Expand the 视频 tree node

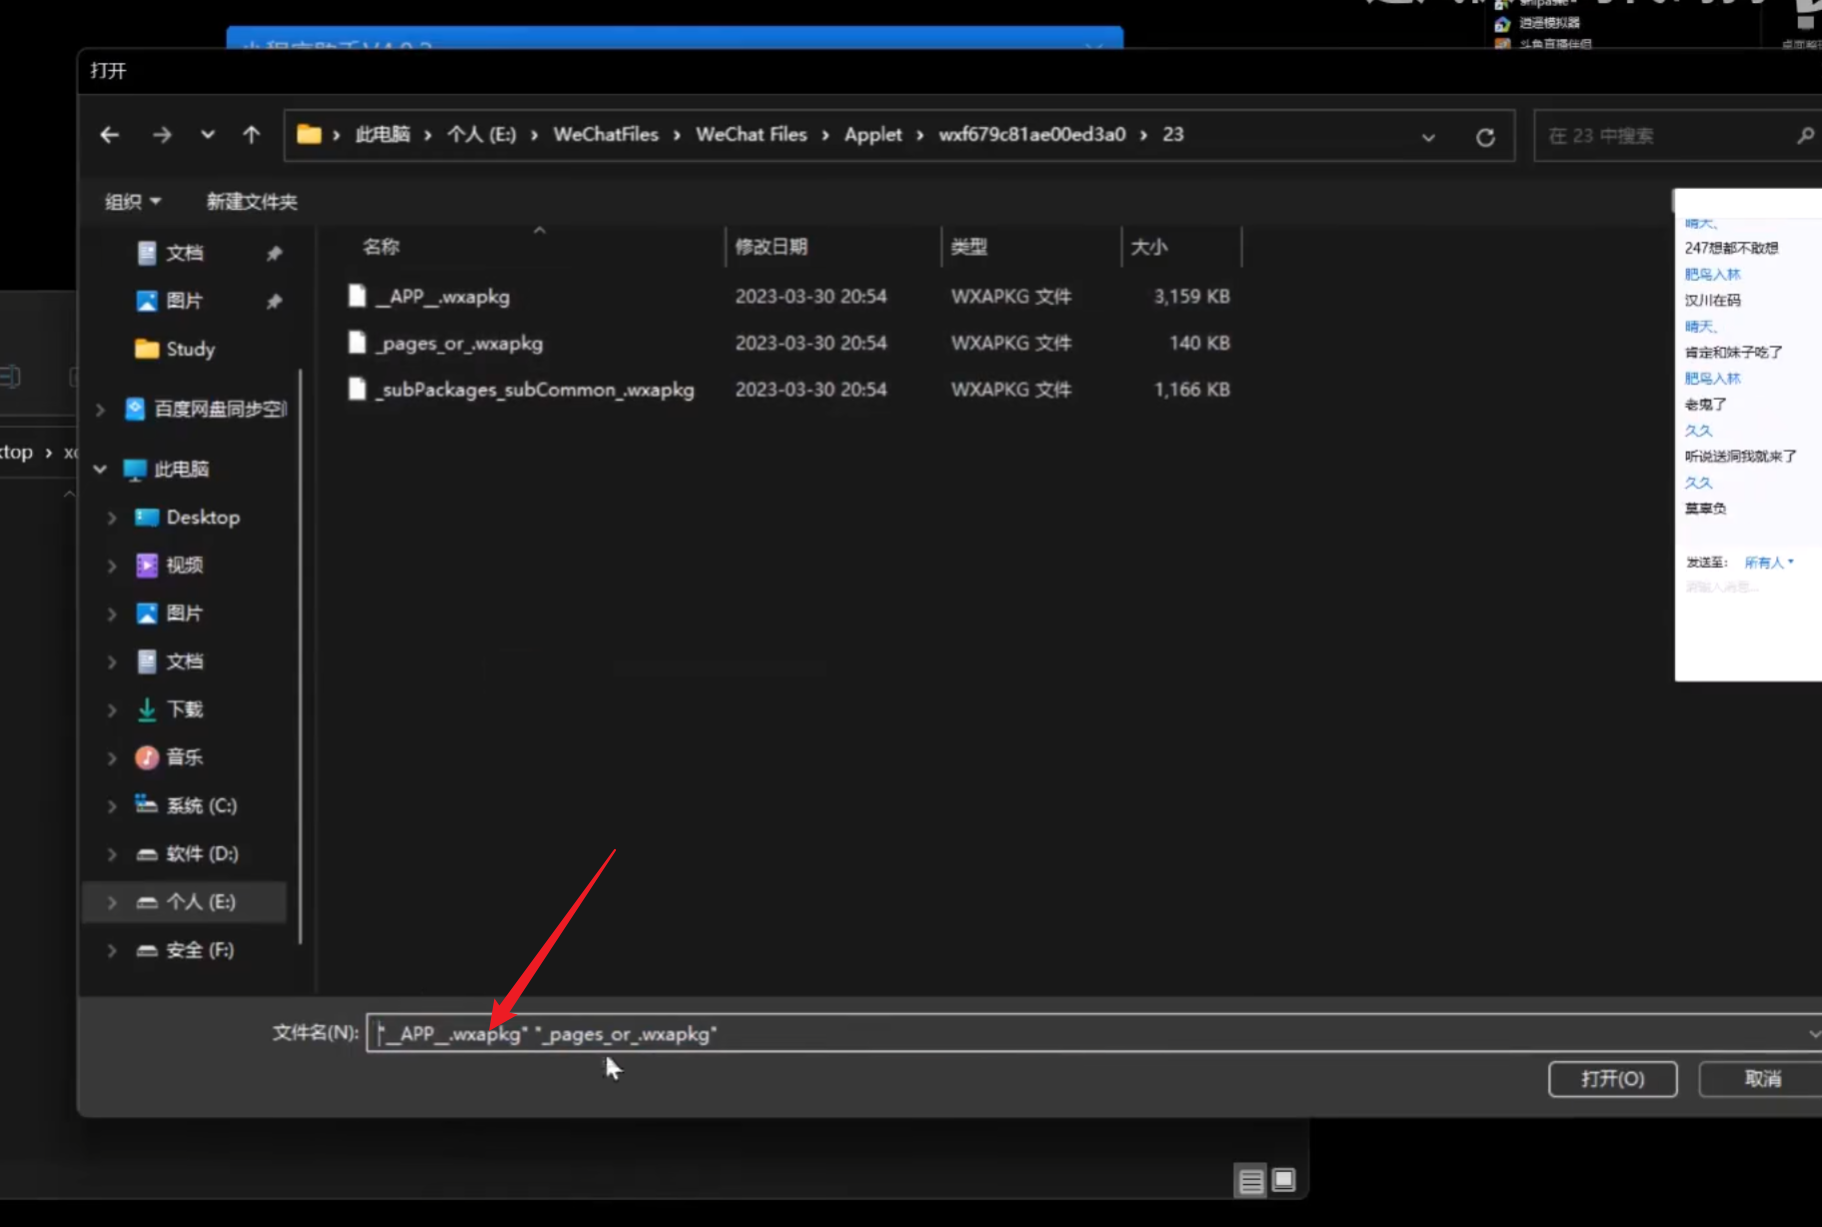pos(112,565)
